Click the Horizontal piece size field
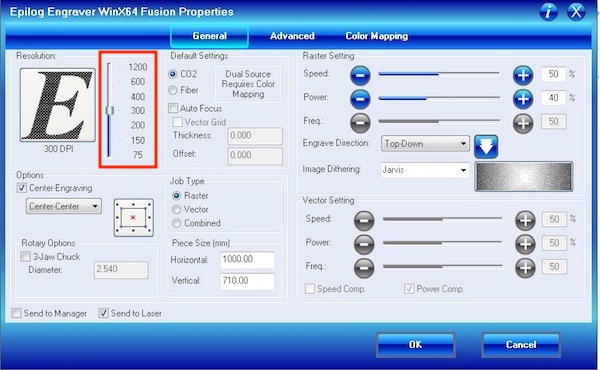The image size is (600, 370). pos(248,260)
